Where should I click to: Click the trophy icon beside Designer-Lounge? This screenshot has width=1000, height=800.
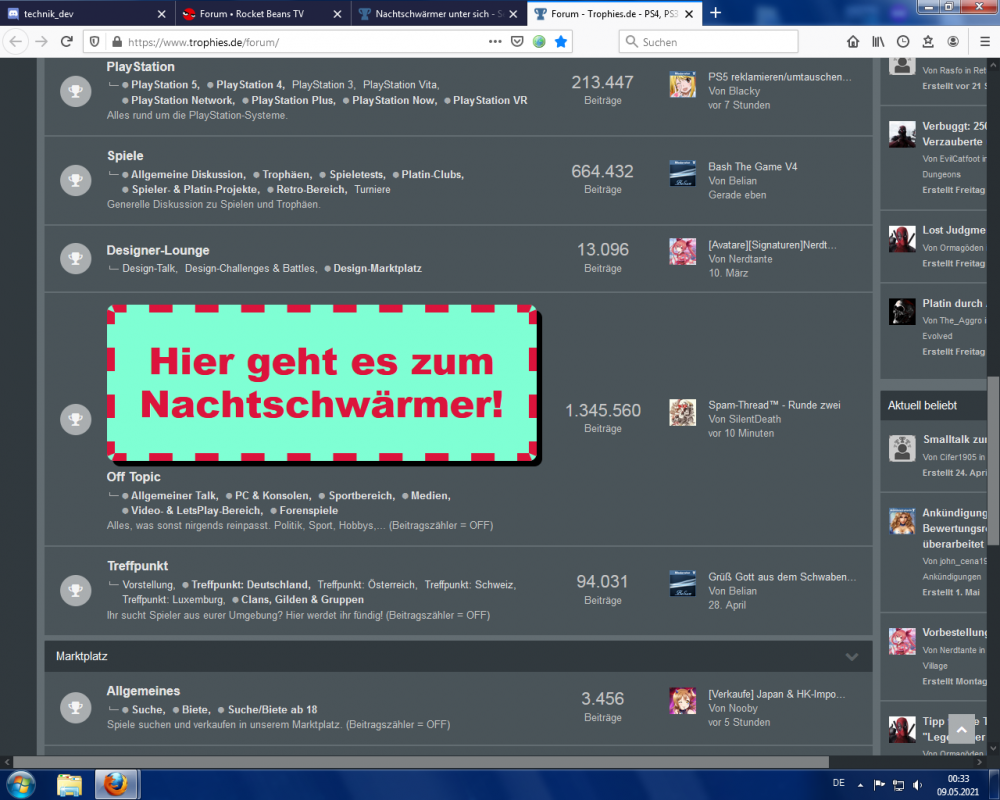click(75, 258)
